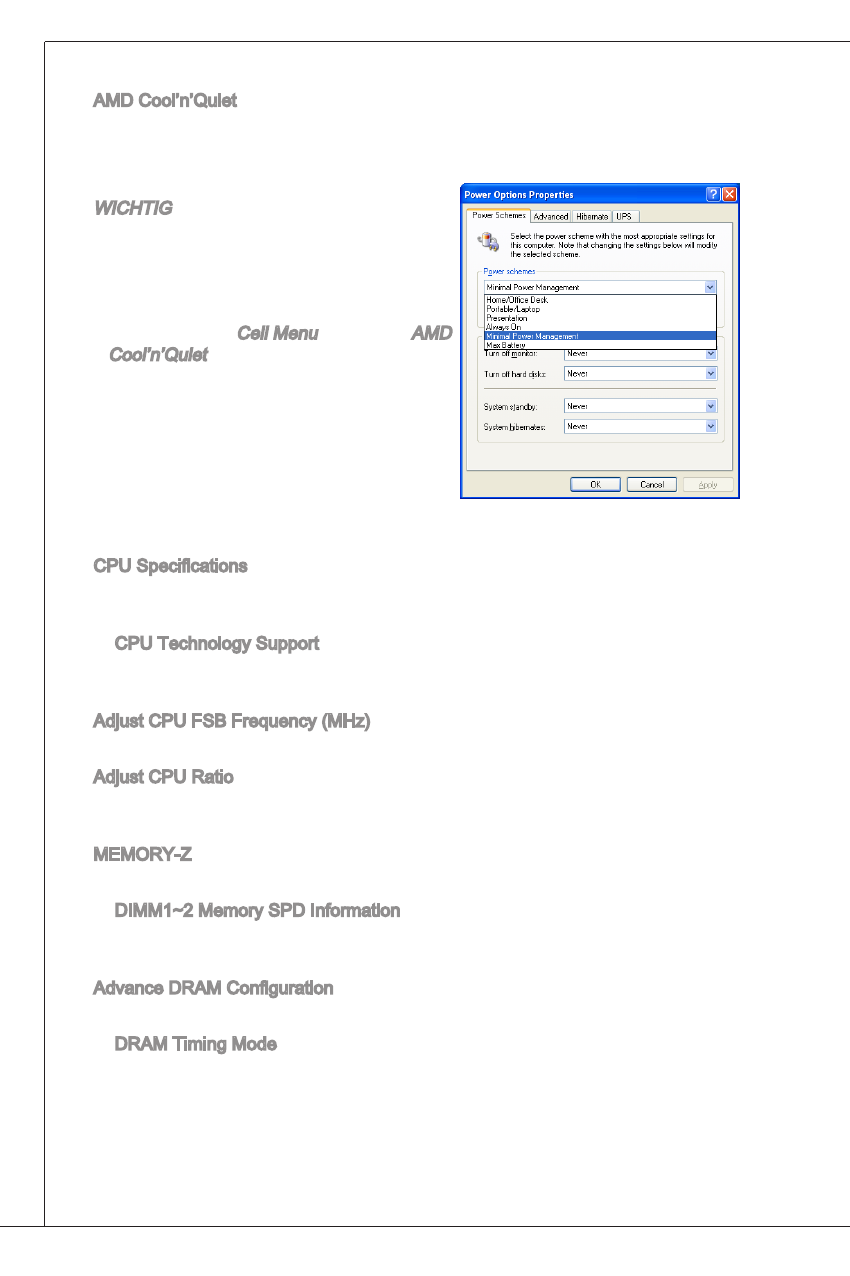The width and height of the screenshot is (850, 1276).
Task: Click the DRAM Timing Mode heading
Action: 196,1044
